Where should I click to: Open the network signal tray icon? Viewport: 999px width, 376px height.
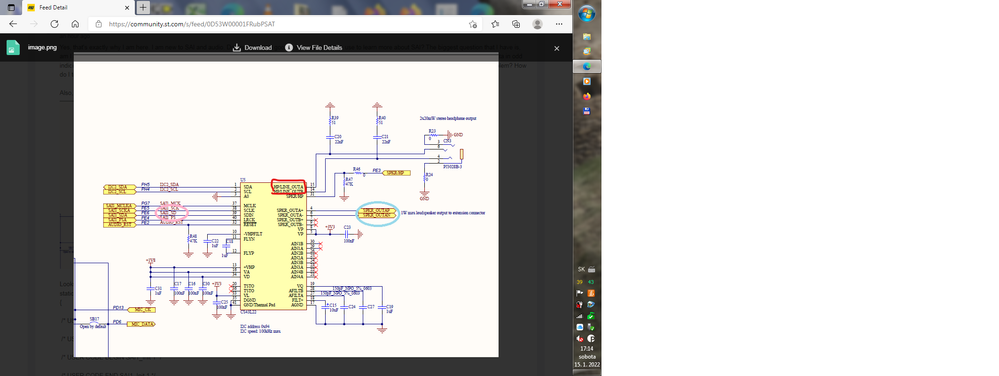[580, 316]
